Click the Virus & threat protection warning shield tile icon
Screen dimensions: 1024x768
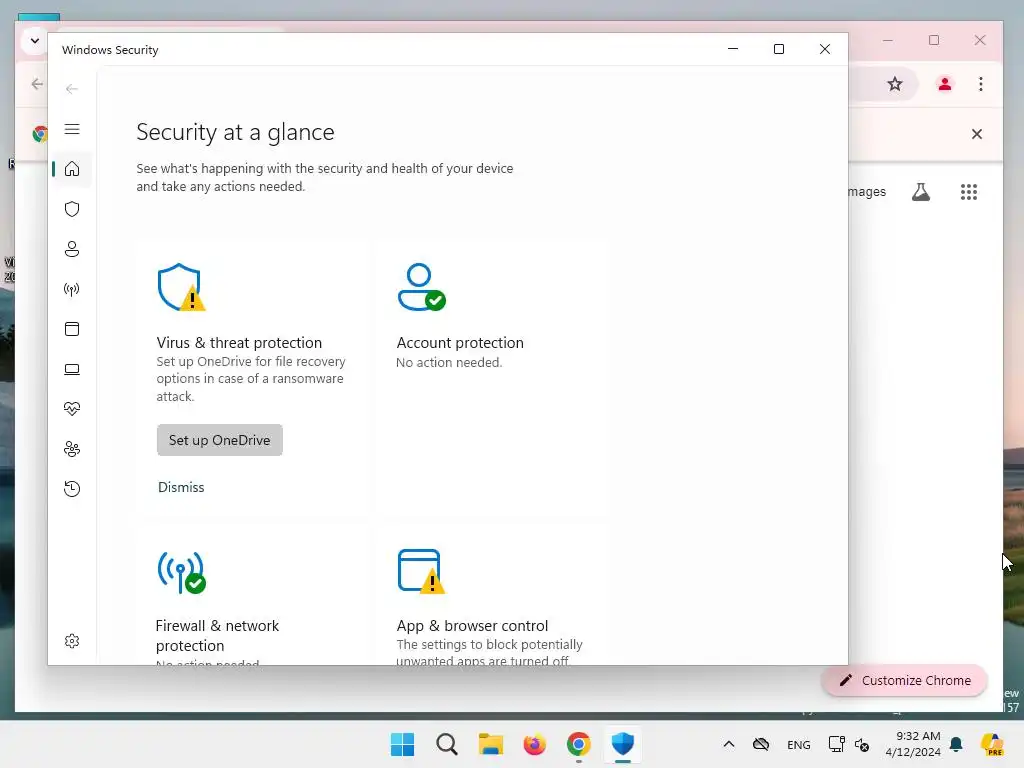click(x=181, y=287)
